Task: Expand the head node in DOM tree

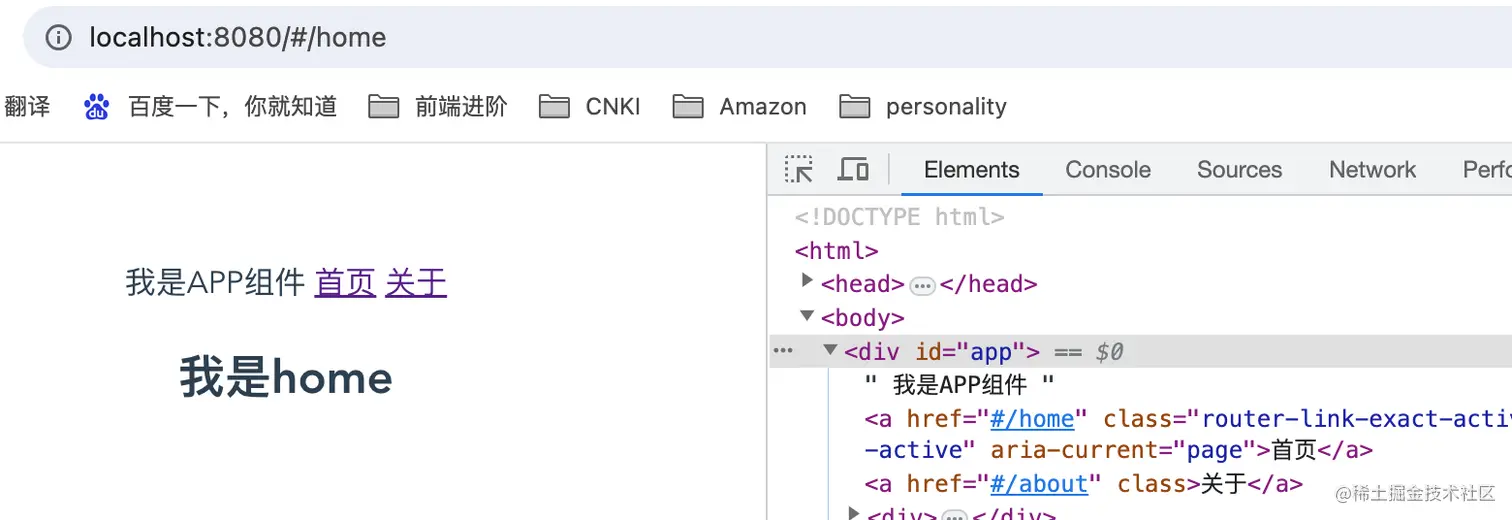Action: tap(808, 281)
